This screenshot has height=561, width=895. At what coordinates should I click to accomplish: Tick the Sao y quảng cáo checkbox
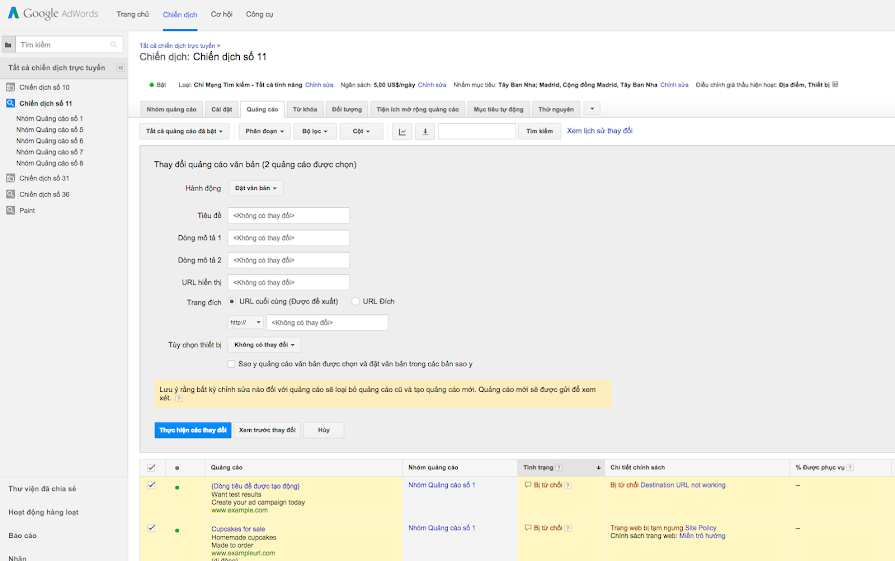coord(232,364)
